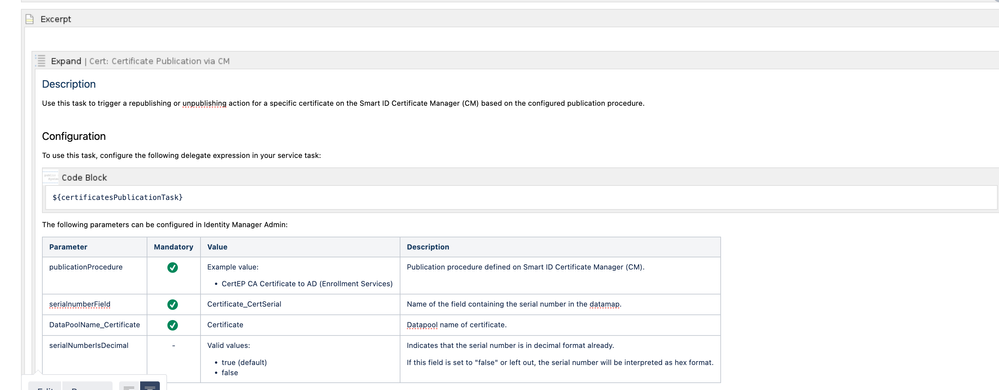Click the Code Block macro icon
Viewport: 999px width, 390px height.
(51, 178)
